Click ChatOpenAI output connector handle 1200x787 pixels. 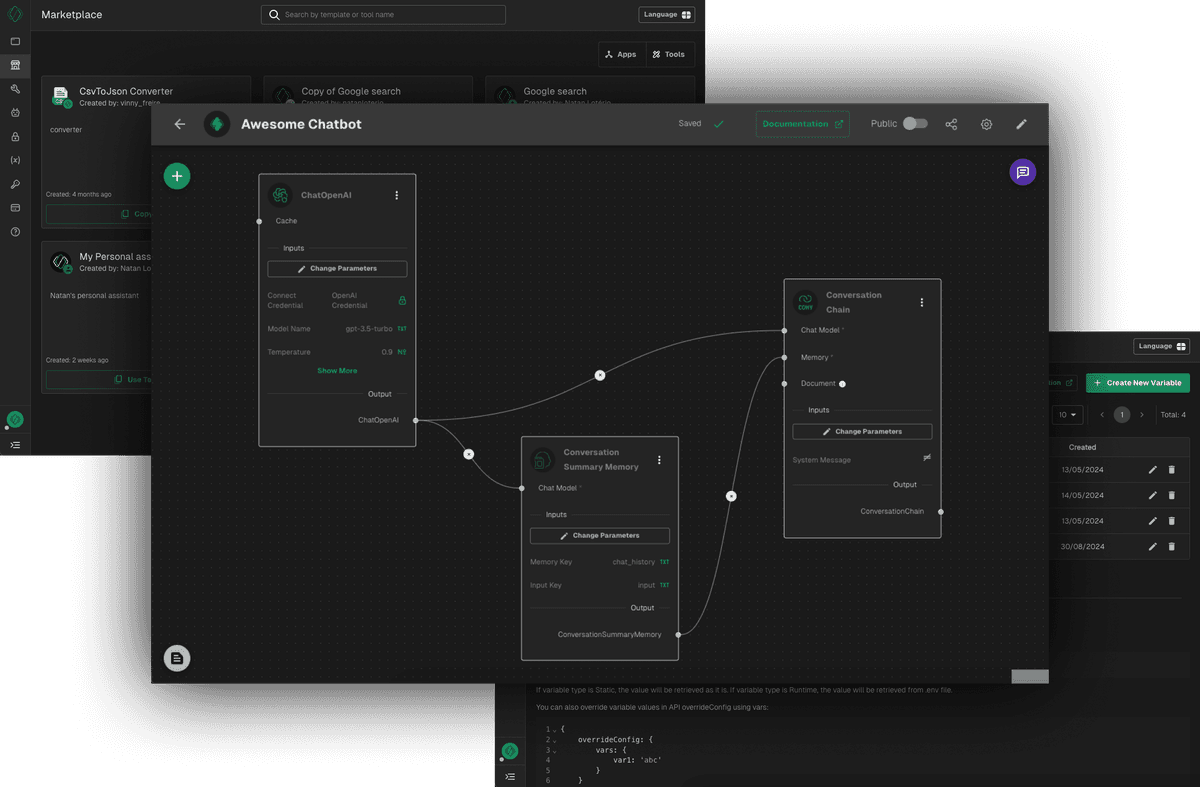[x=416, y=420]
